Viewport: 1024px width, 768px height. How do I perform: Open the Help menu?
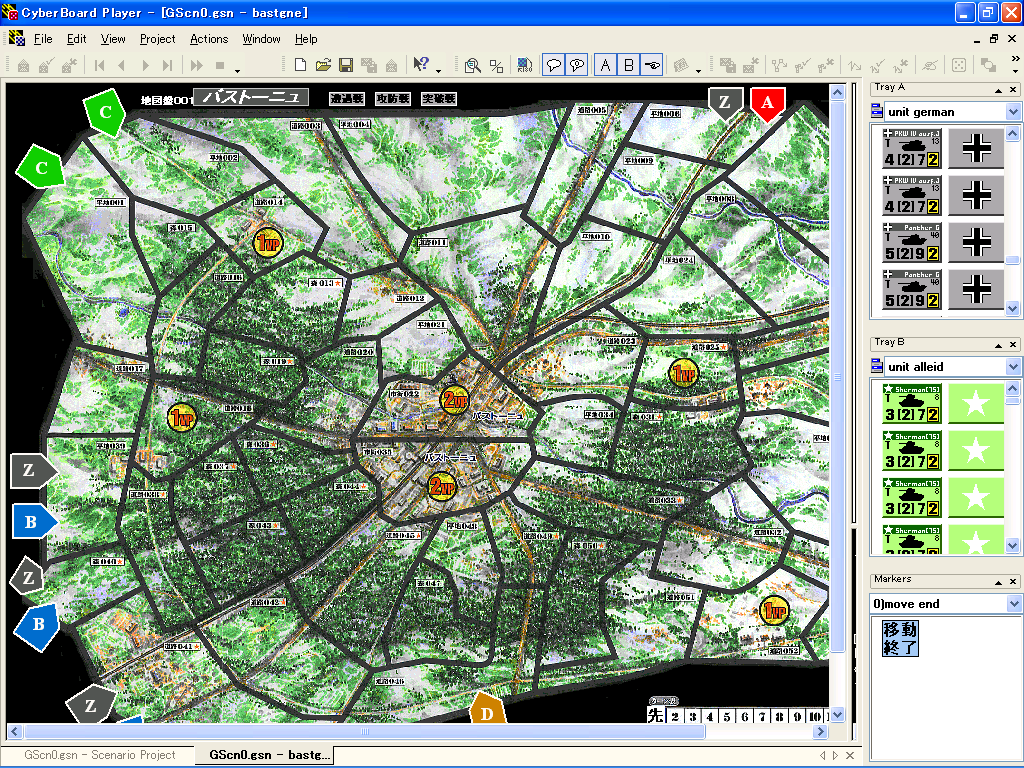coord(306,39)
